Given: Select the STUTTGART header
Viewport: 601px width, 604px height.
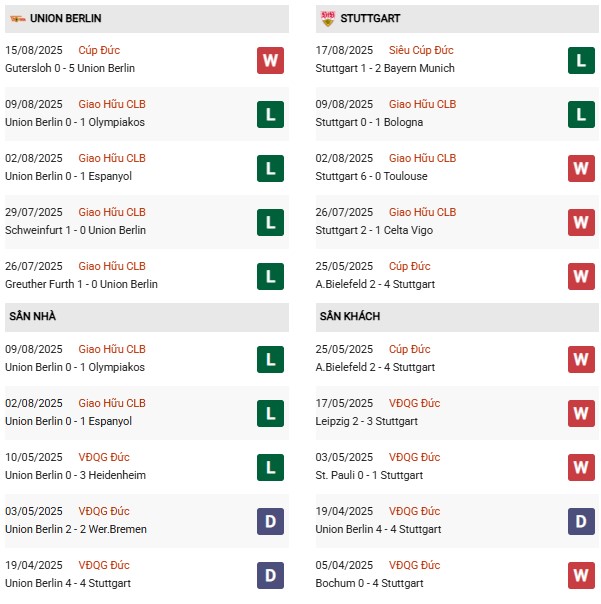Looking at the screenshot, I should [x=457, y=18].
